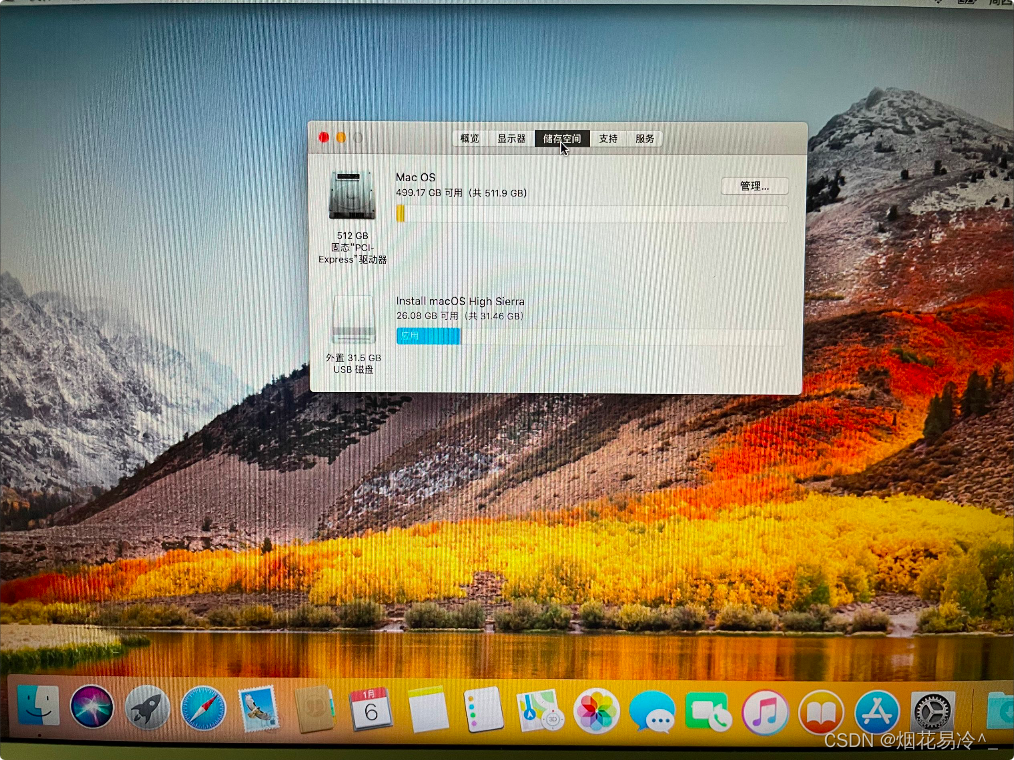
Task: Click the USB disk blue usage bar
Action: click(x=428, y=336)
